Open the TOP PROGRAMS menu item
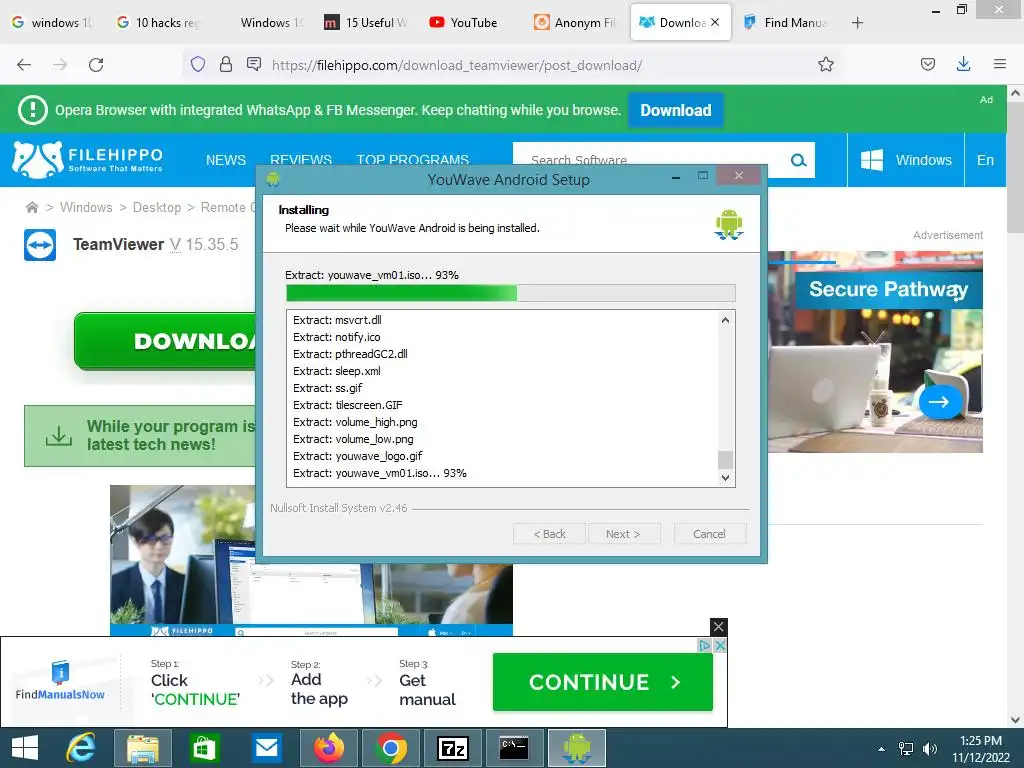 tap(413, 159)
